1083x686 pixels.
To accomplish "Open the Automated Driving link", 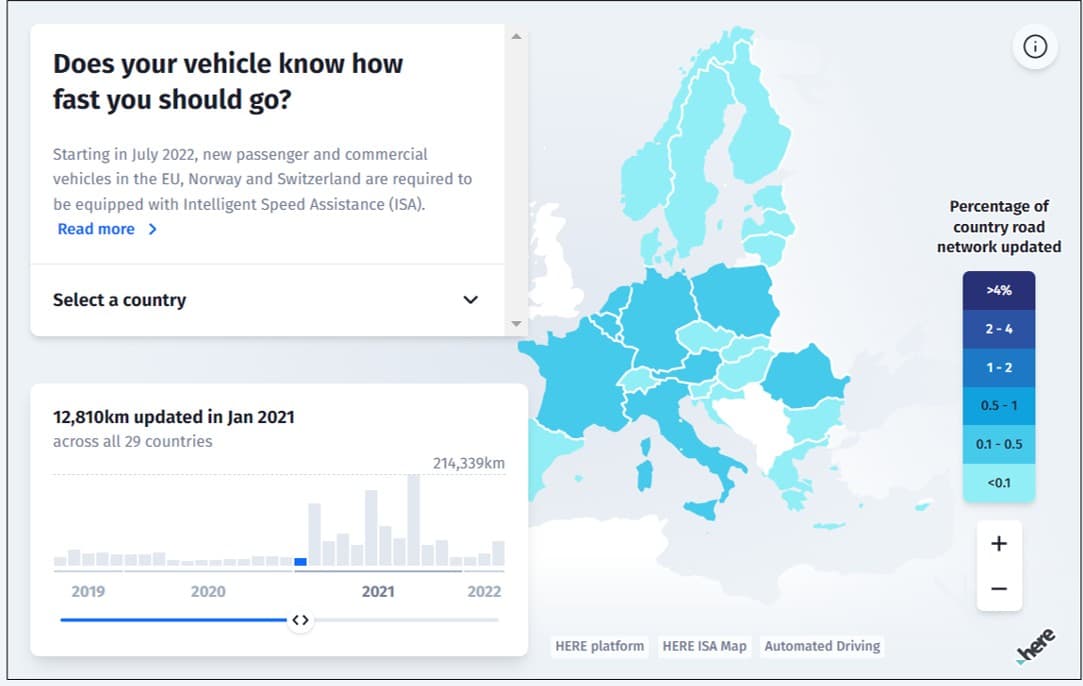I will pos(822,646).
